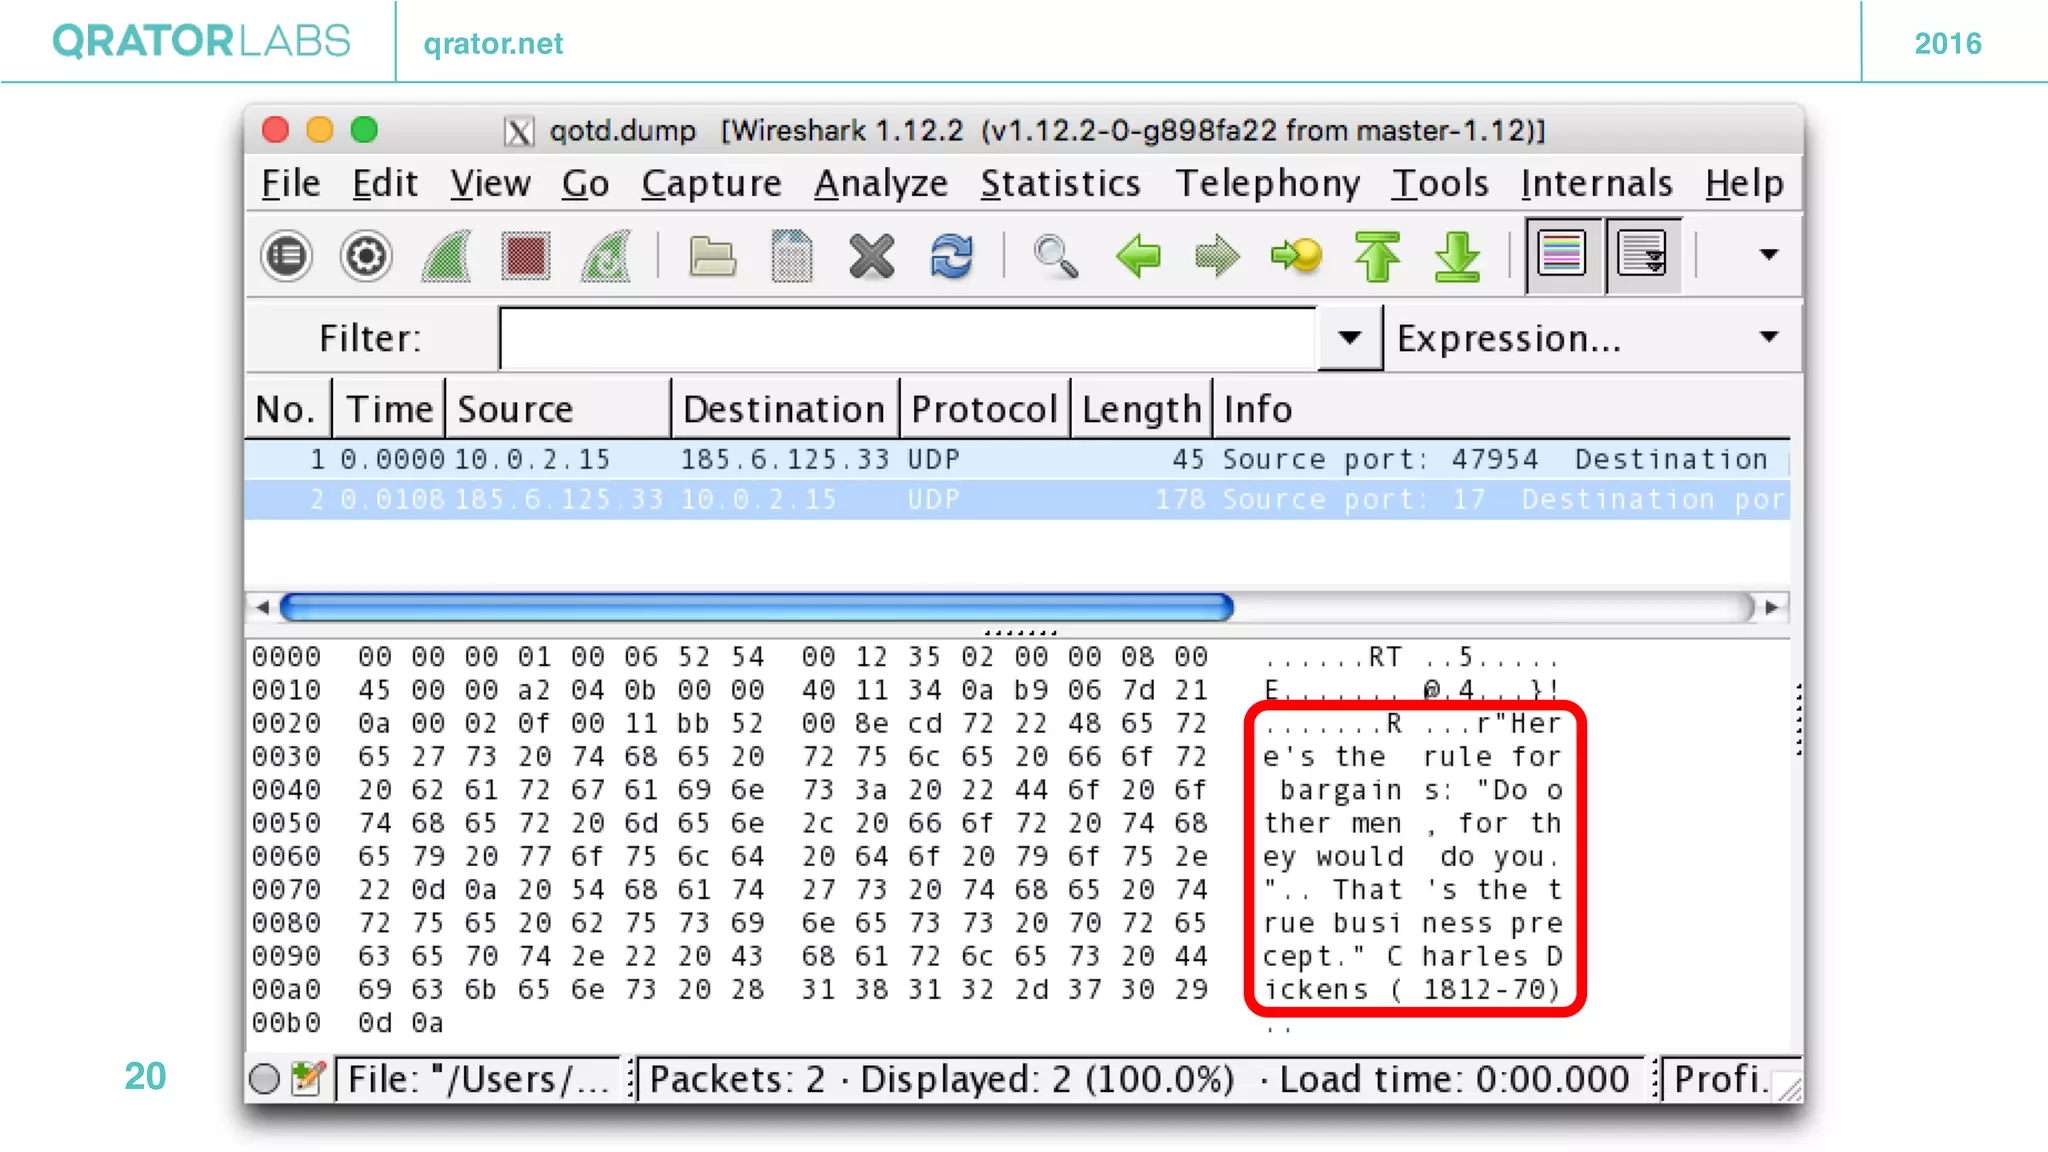Click the Expression... button

pyautogui.click(x=1508, y=339)
